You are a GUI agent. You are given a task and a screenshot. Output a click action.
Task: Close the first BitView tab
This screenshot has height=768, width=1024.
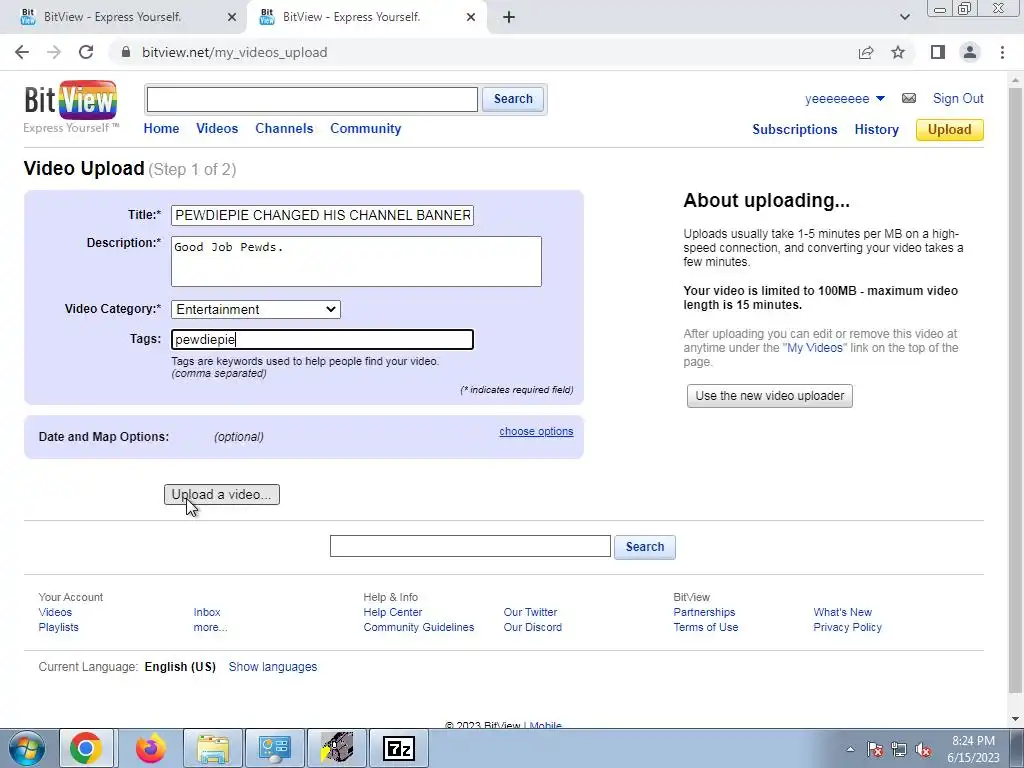232,17
